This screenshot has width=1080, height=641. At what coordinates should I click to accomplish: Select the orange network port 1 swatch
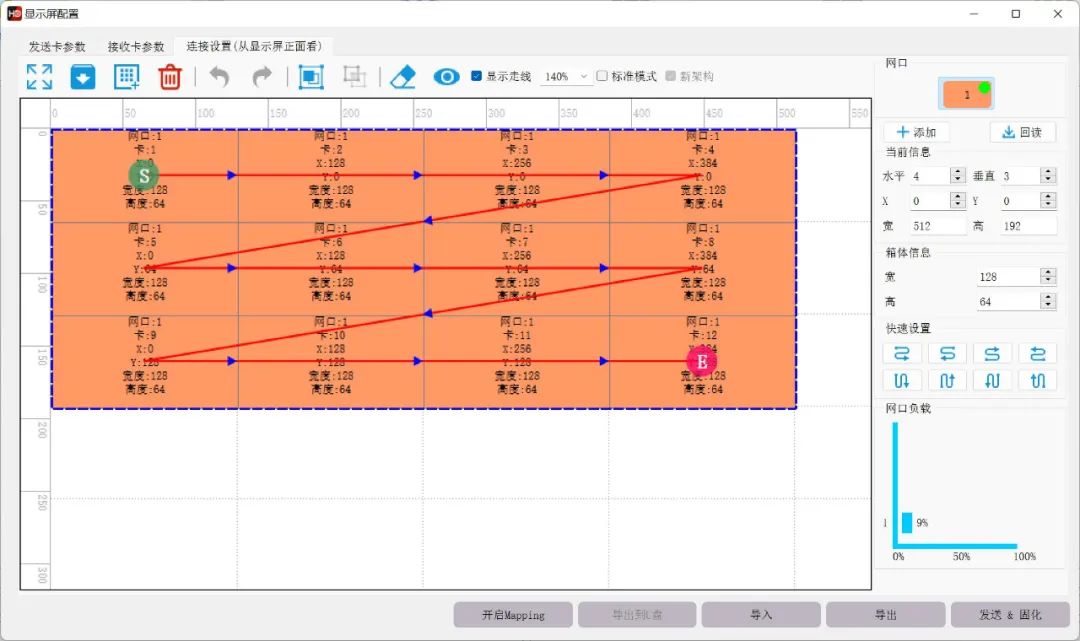tap(966, 94)
